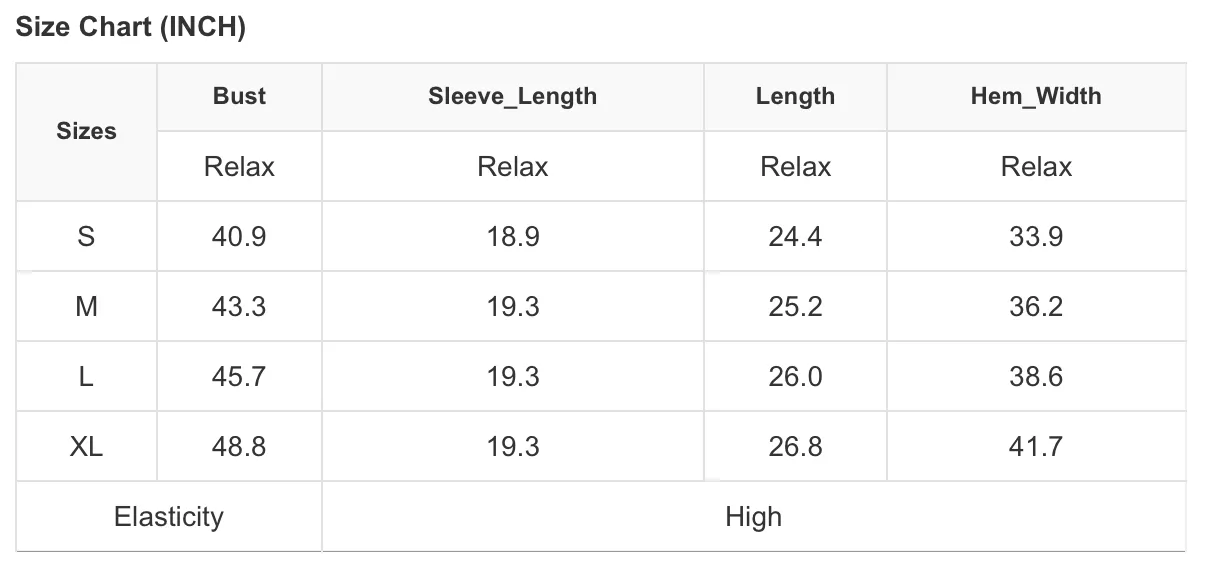Click the 26.0 length value
The image size is (1206, 572).
tap(795, 376)
